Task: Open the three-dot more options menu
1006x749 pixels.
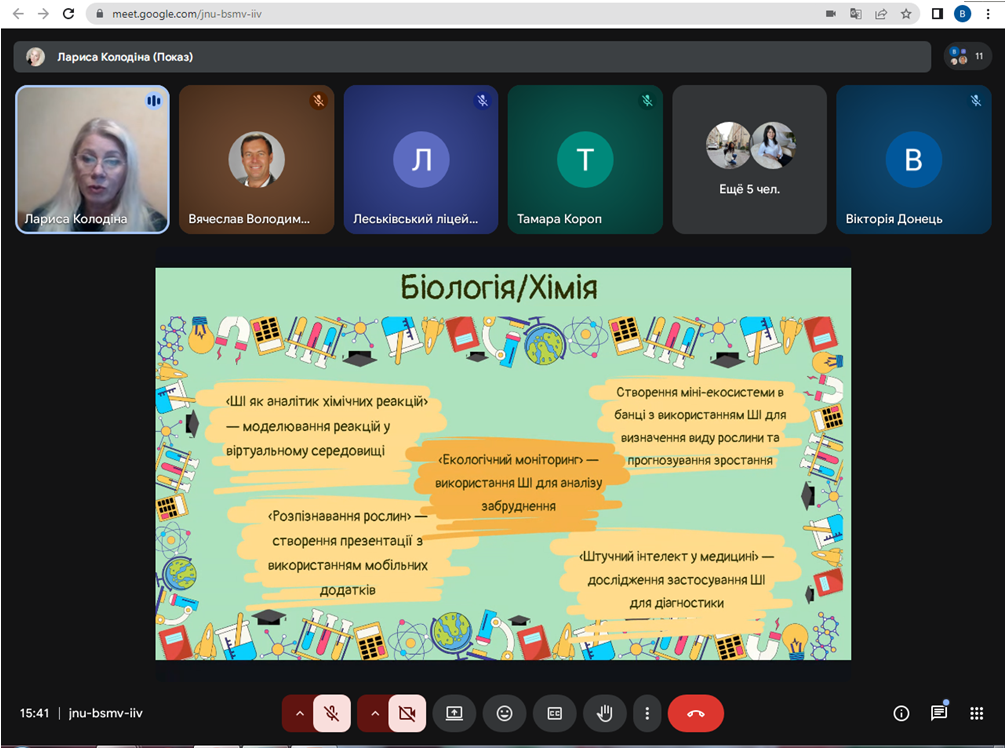Action: (647, 713)
